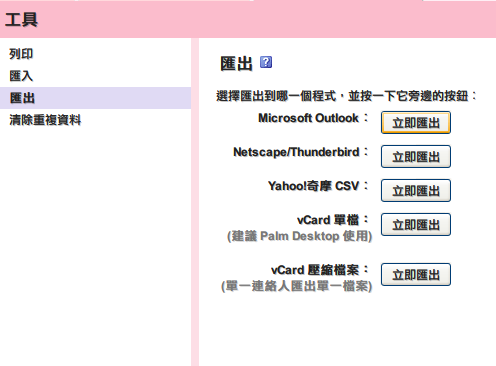Click the 建議 Palm Desktop 使用 note
Viewport: 496px width, 366px height.
tap(299, 236)
